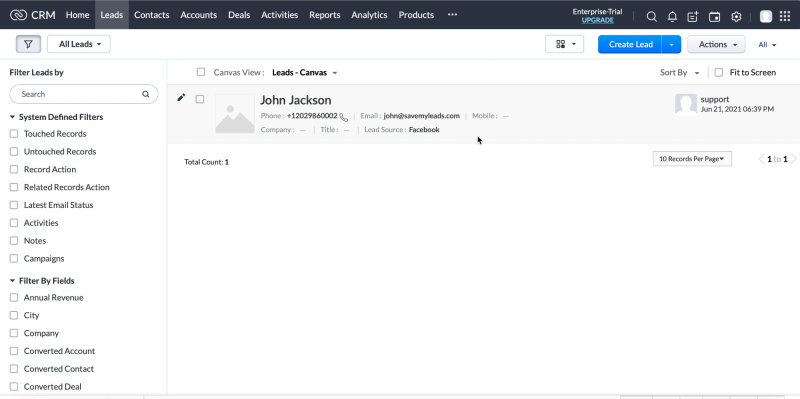Open the Contacts tab
Image resolution: width=800 pixels, height=399 pixels.
152,15
